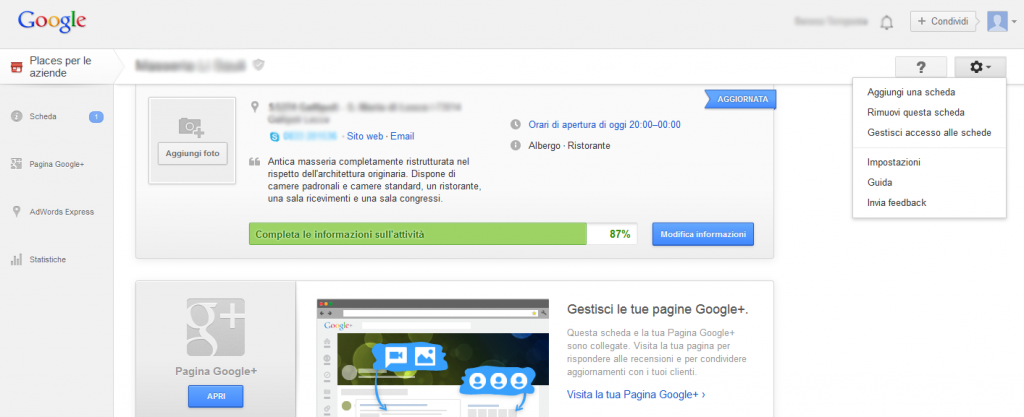Click the Albergo · Ristorante category text
Image resolution: width=1024 pixels, height=417 pixels.
[569, 146]
